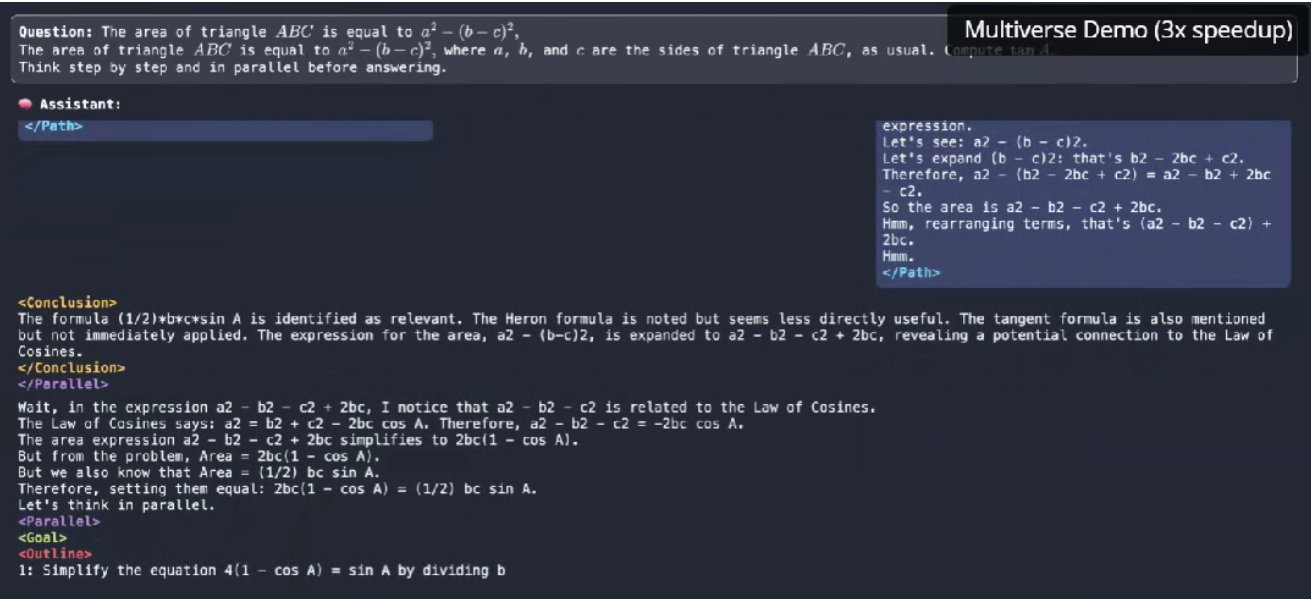Click 'Therefore, setting them equal' line
The image size is (1311, 599).
278,489
